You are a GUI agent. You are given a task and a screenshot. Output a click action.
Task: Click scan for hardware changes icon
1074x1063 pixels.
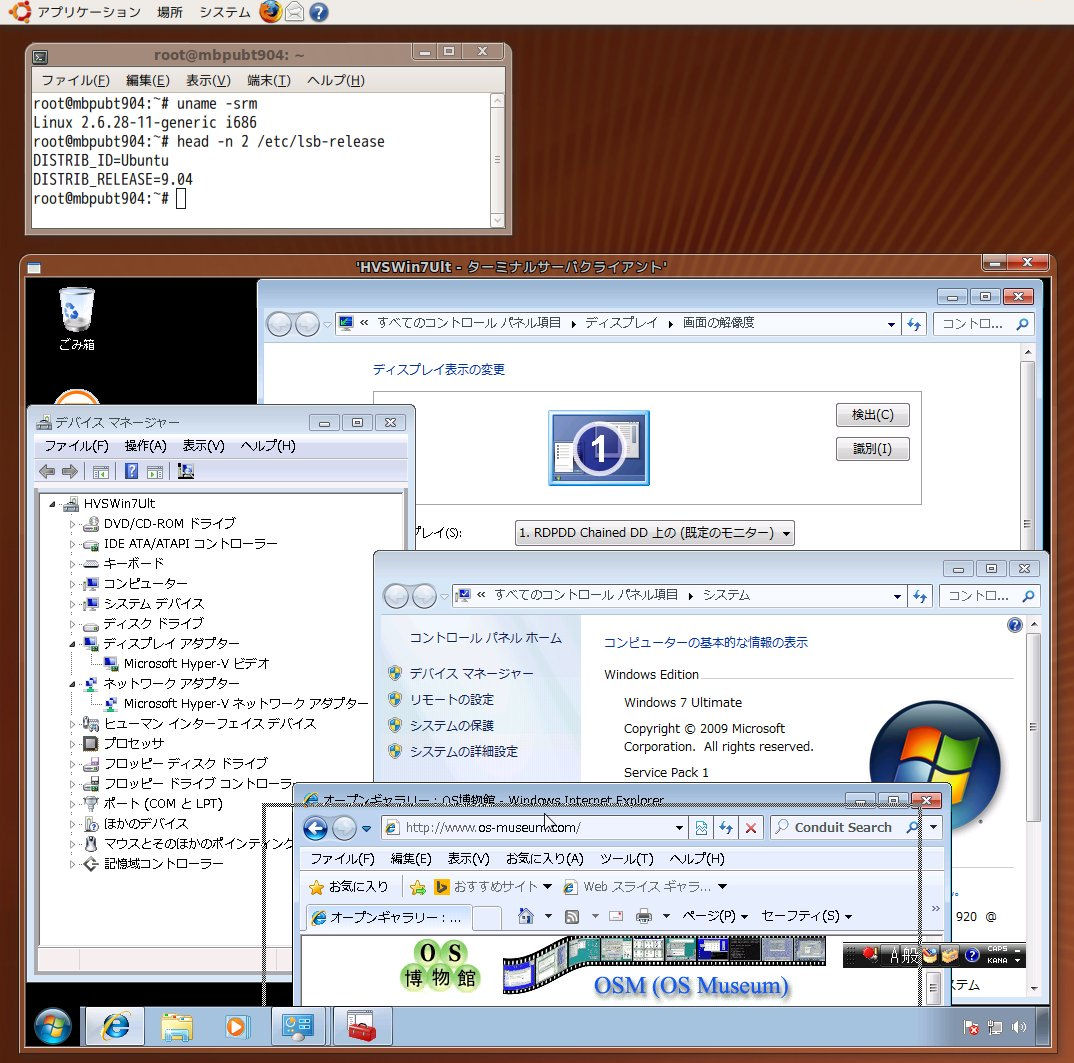pyautogui.click(x=186, y=471)
